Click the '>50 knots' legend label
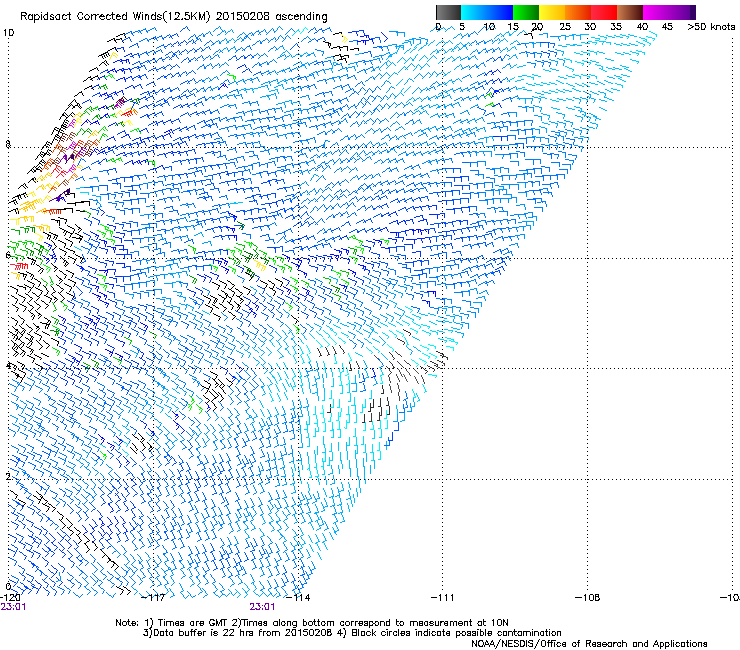This screenshot has width=740, height=650. [711, 27]
